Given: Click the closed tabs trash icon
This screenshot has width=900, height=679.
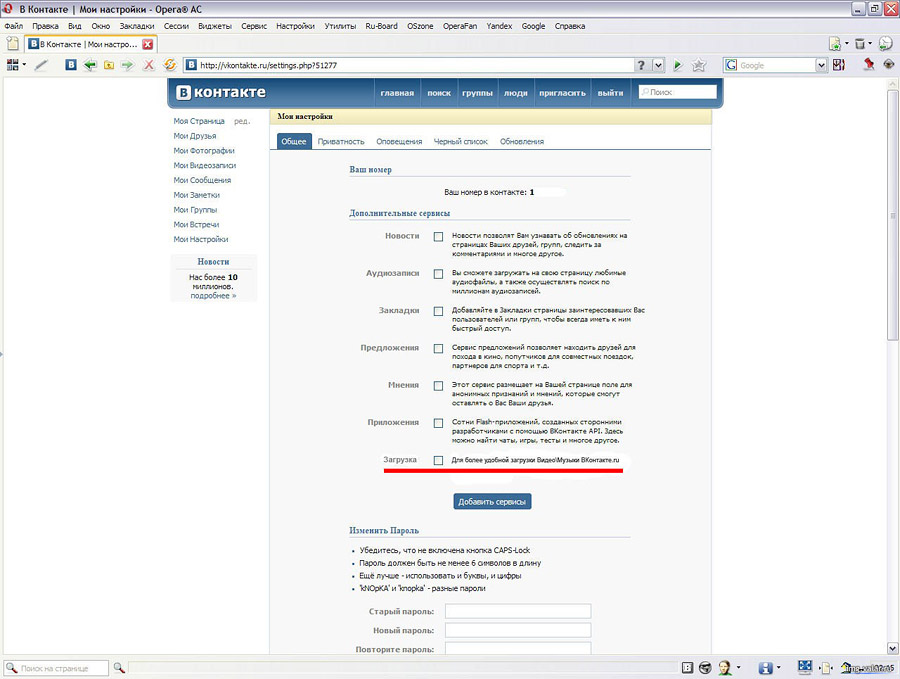Looking at the screenshot, I should coord(858,44).
